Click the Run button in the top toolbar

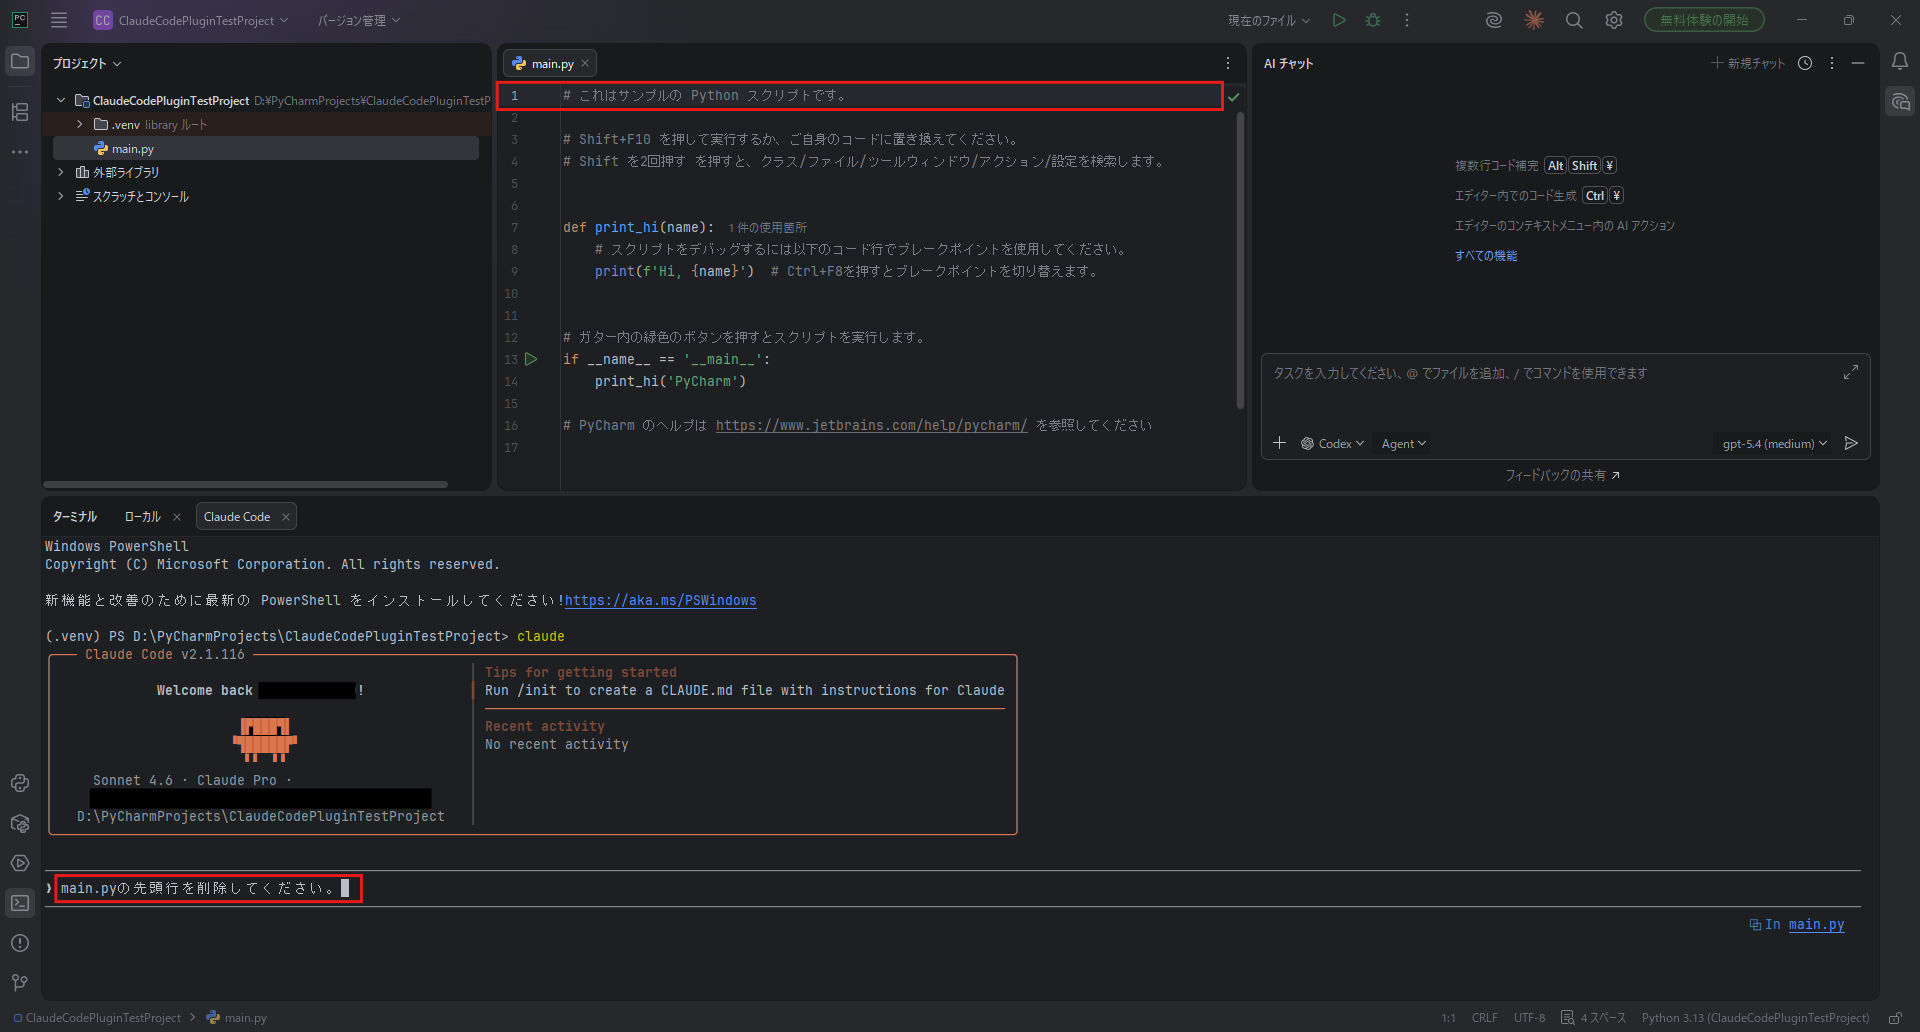(1339, 20)
